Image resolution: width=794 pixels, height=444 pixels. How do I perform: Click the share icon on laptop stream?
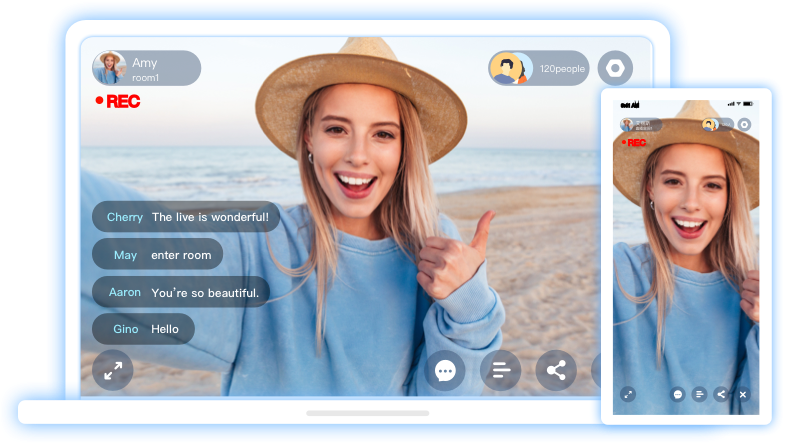pos(556,371)
